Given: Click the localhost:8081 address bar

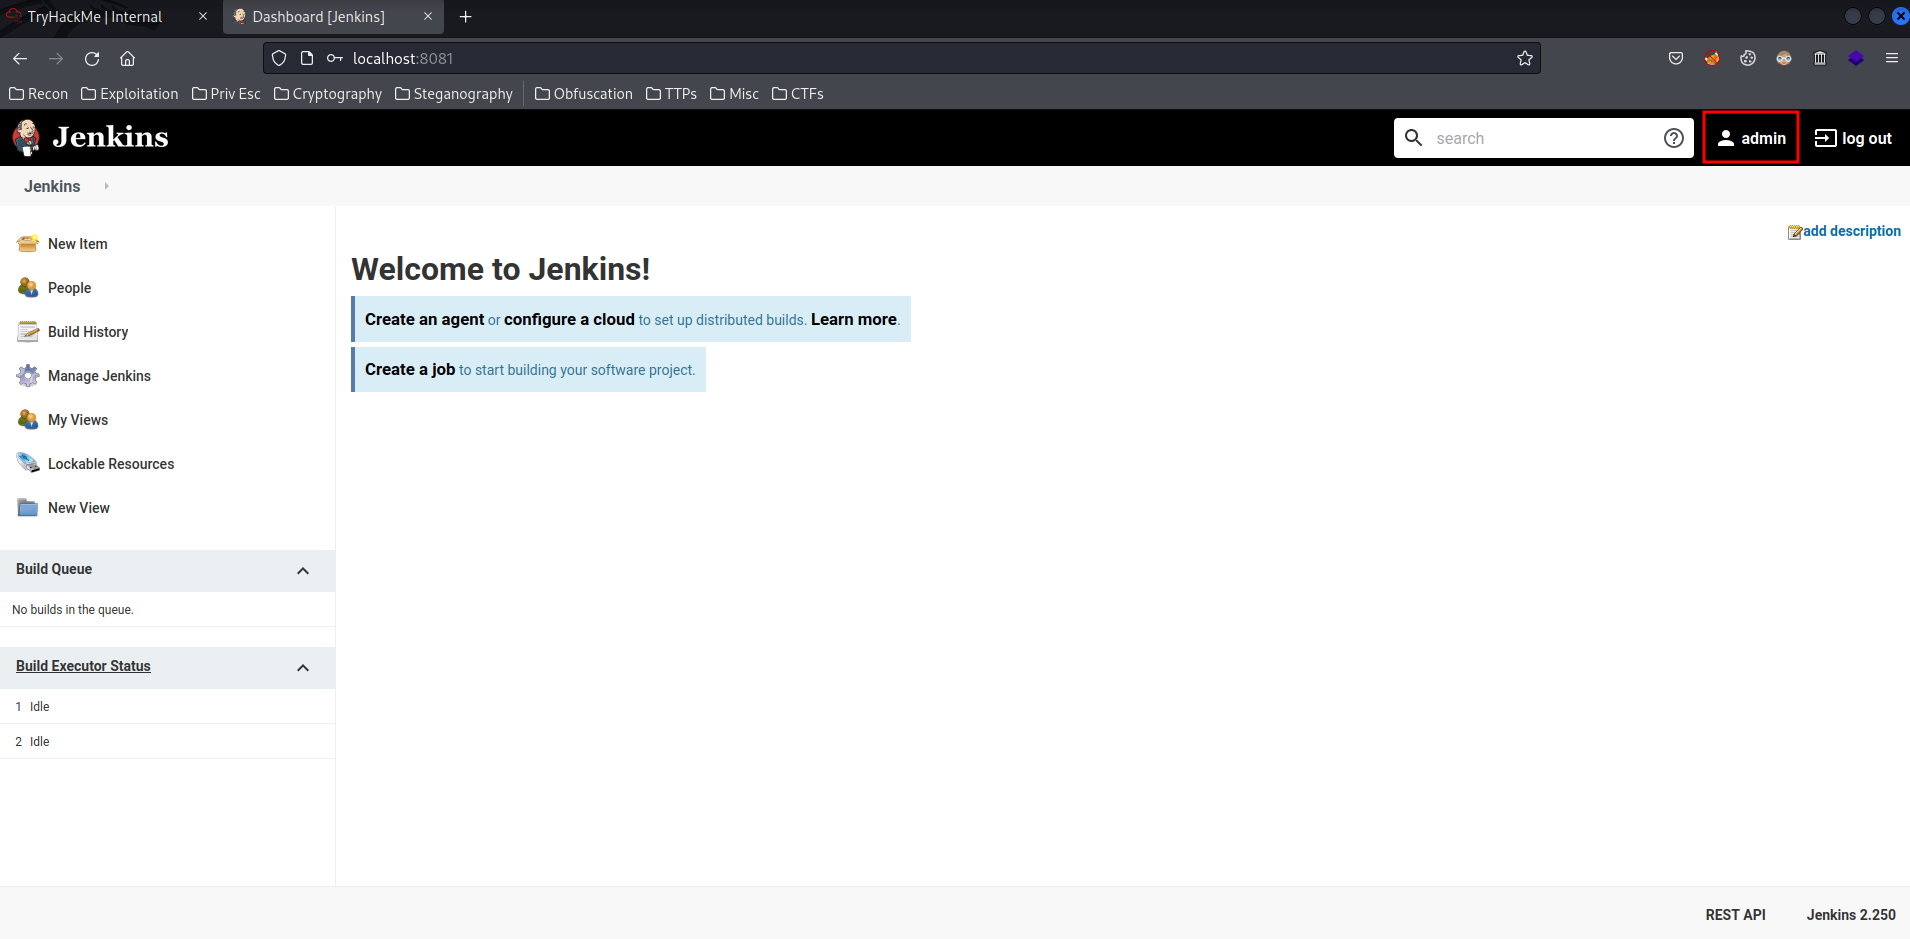Looking at the screenshot, I should click(900, 58).
